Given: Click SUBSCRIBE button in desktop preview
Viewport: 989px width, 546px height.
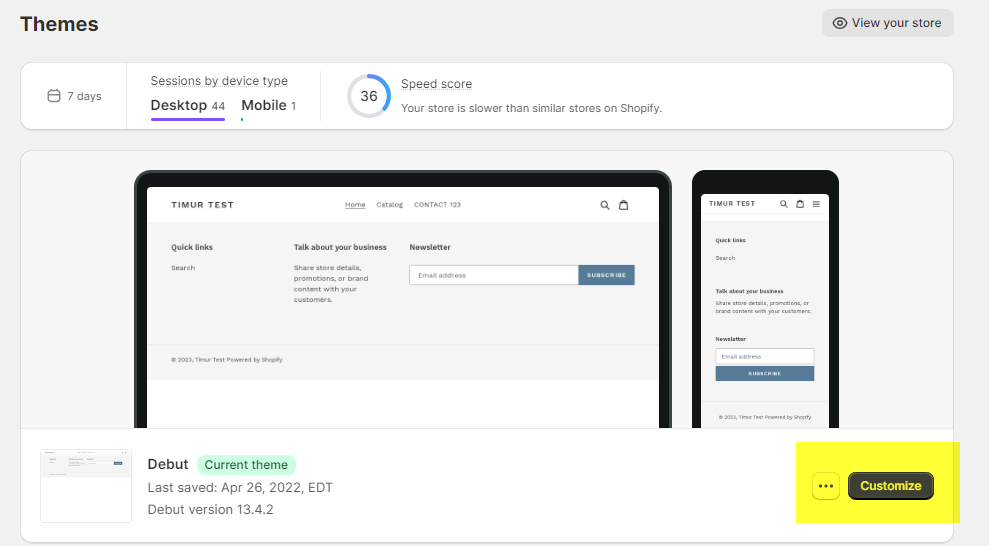Looking at the screenshot, I should pyautogui.click(x=606, y=275).
